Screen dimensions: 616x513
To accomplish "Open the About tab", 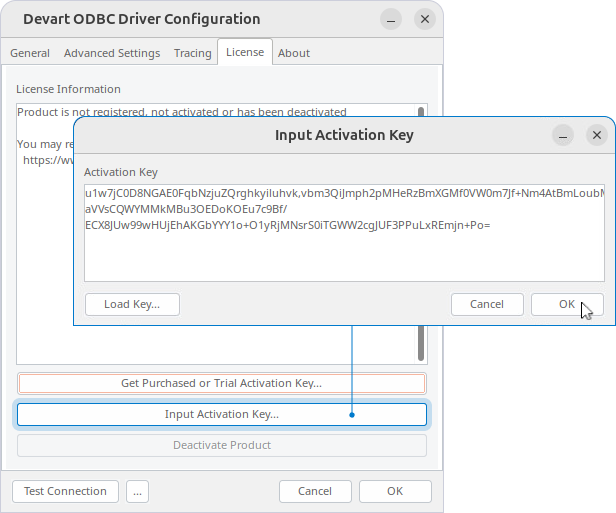I will click(x=294, y=53).
